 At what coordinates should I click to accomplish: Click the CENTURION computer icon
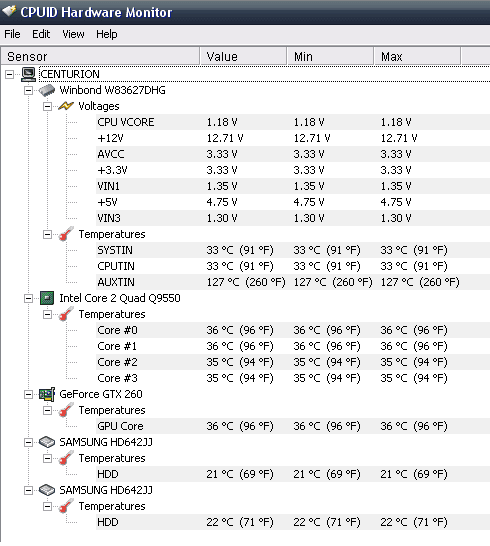pyautogui.click(x=28, y=74)
